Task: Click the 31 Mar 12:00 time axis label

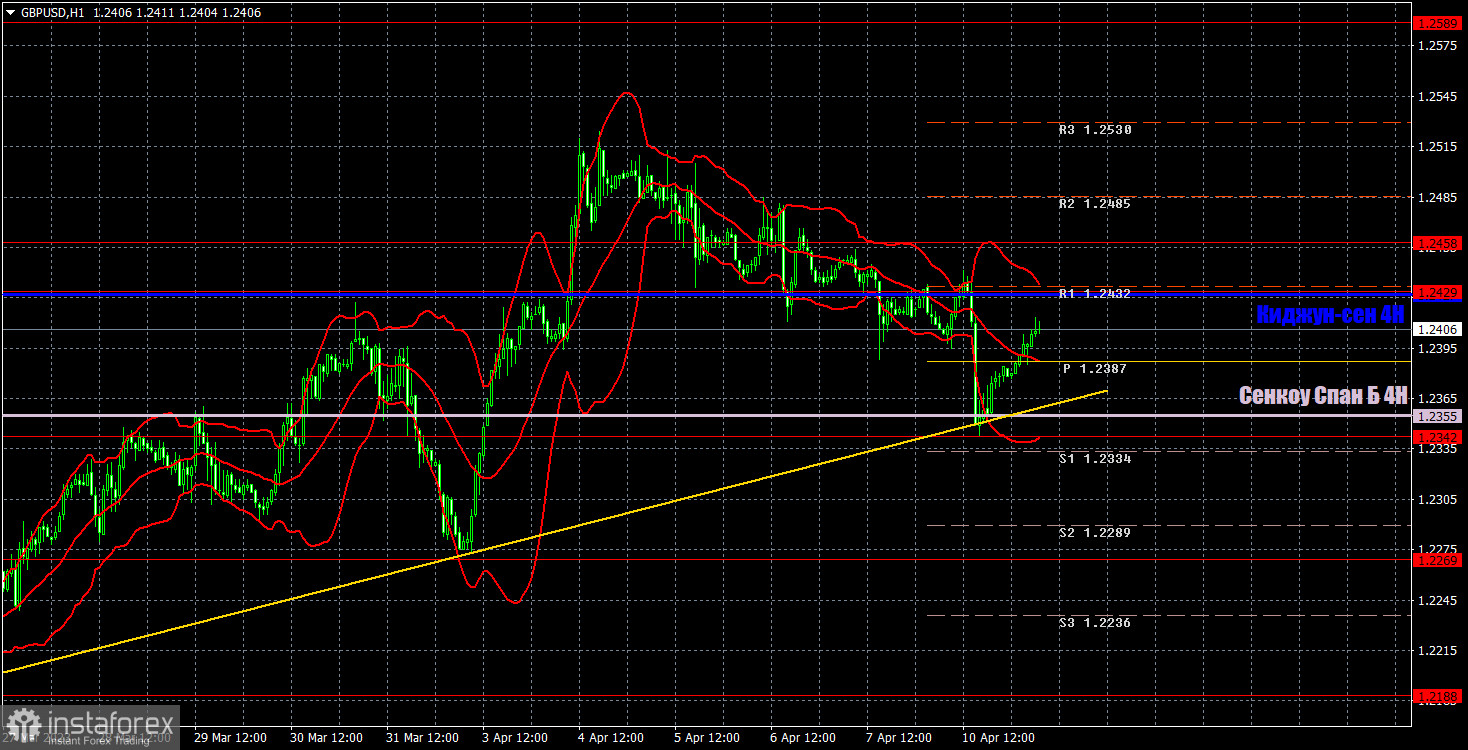Action: pyautogui.click(x=422, y=738)
